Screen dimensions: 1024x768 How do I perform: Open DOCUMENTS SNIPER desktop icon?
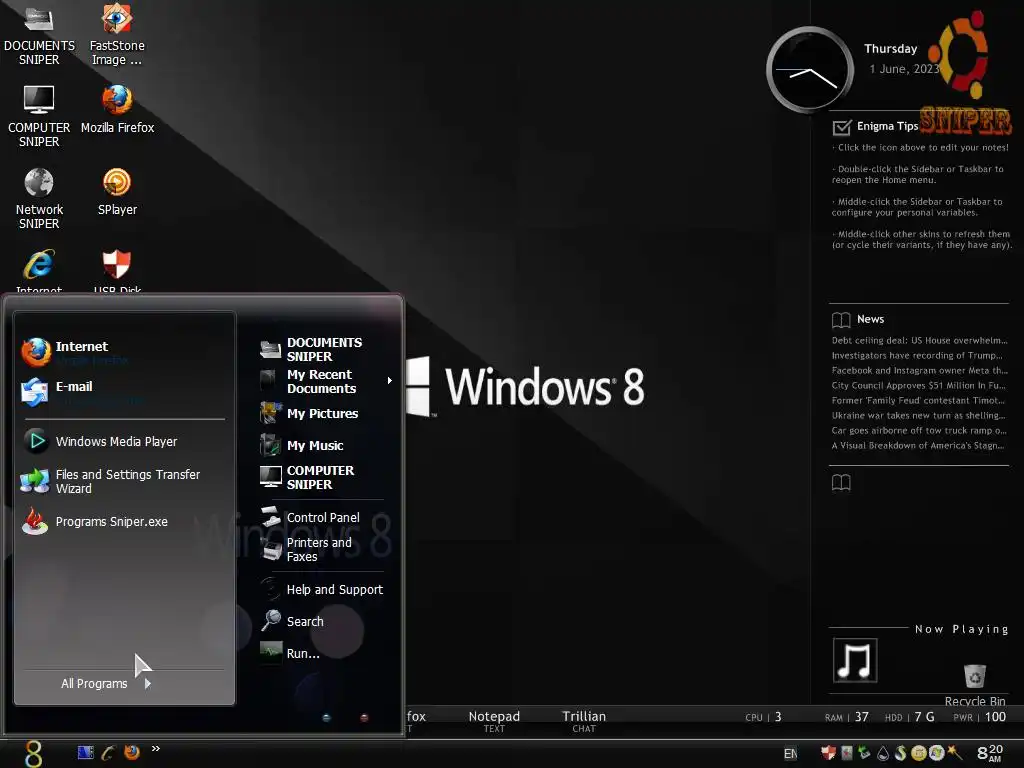pos(39,34)
